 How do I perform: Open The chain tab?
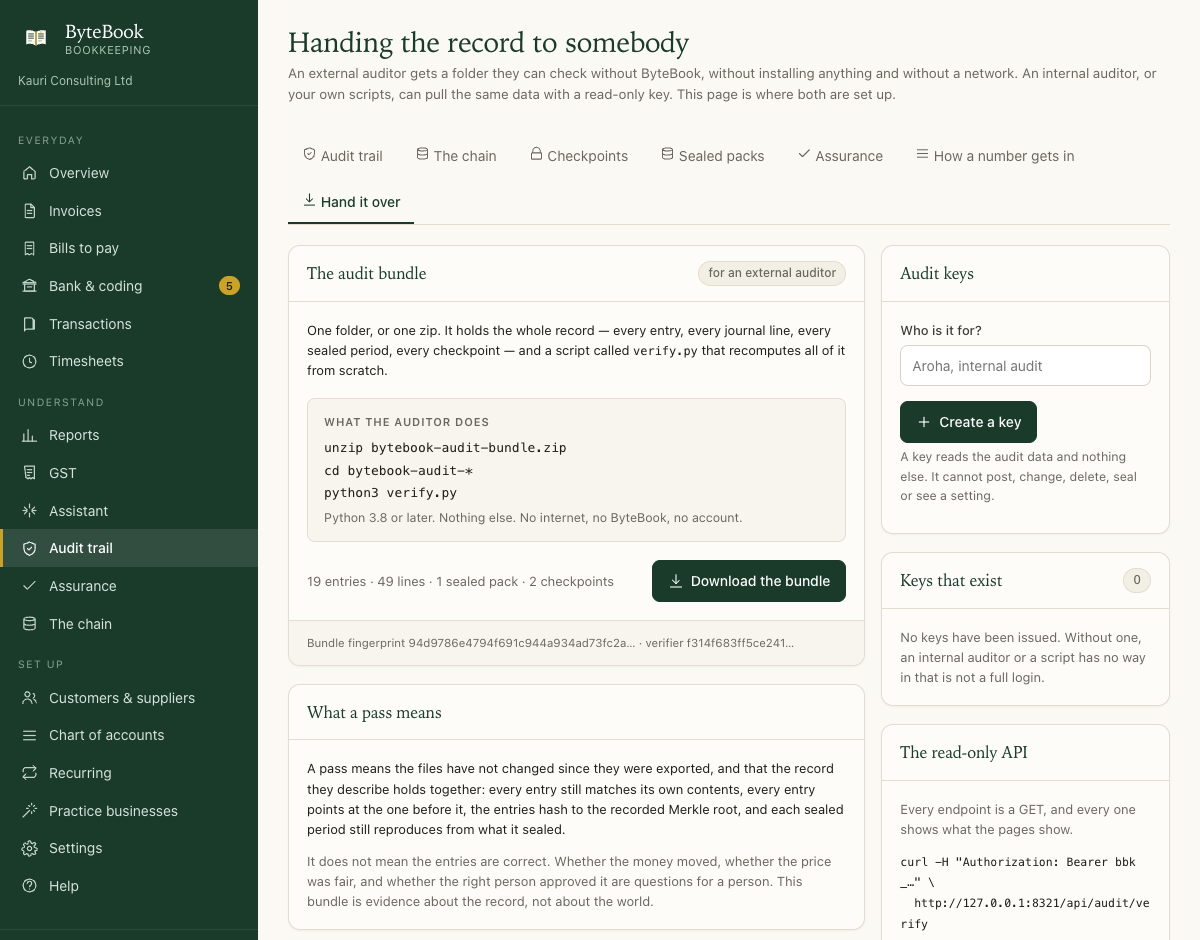coord(456,156)
